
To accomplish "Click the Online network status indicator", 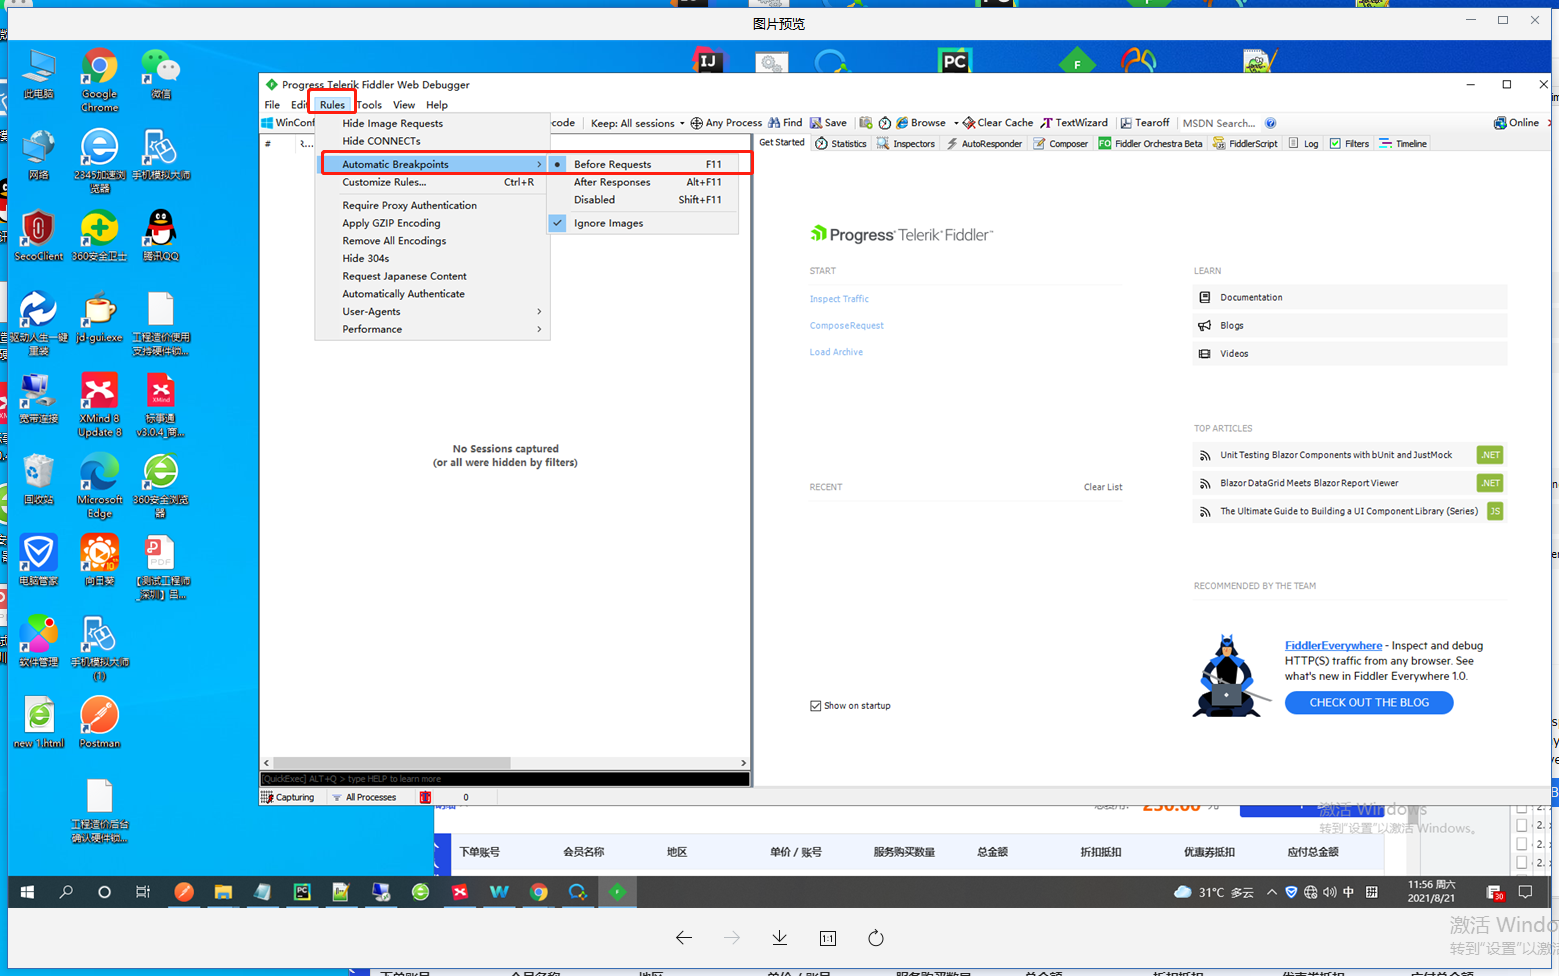I will pyautogui.click(x=1516, y=123).
